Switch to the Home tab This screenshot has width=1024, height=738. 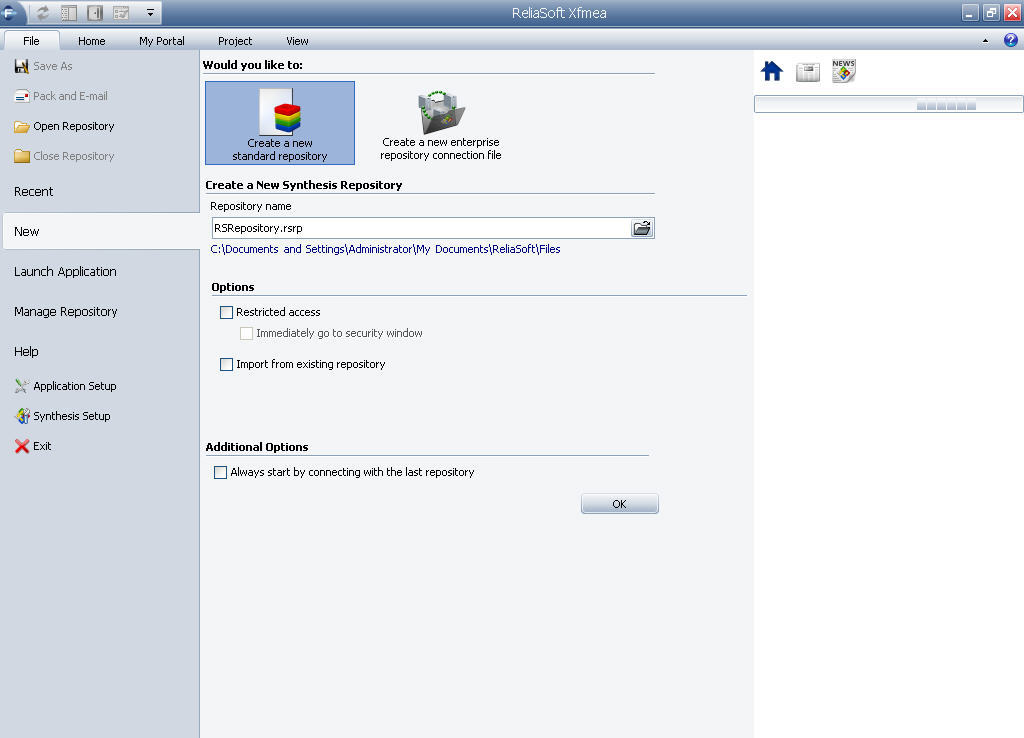91,40
